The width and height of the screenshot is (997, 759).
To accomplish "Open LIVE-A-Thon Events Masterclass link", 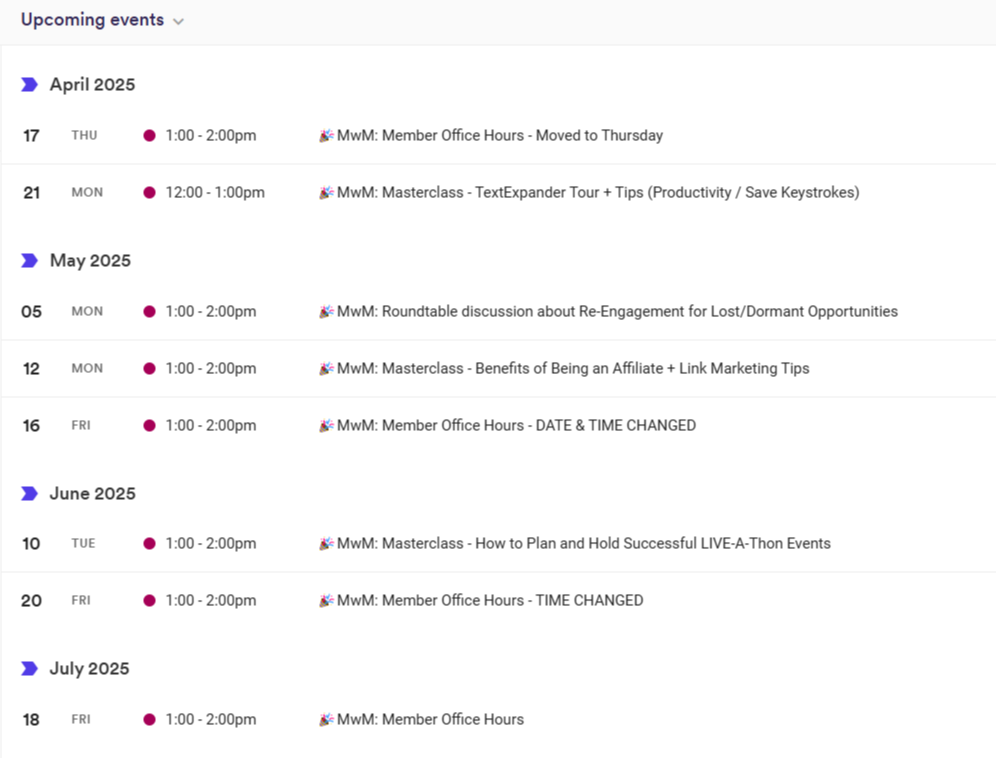I will pyautogui.click(x=584, y=544).
